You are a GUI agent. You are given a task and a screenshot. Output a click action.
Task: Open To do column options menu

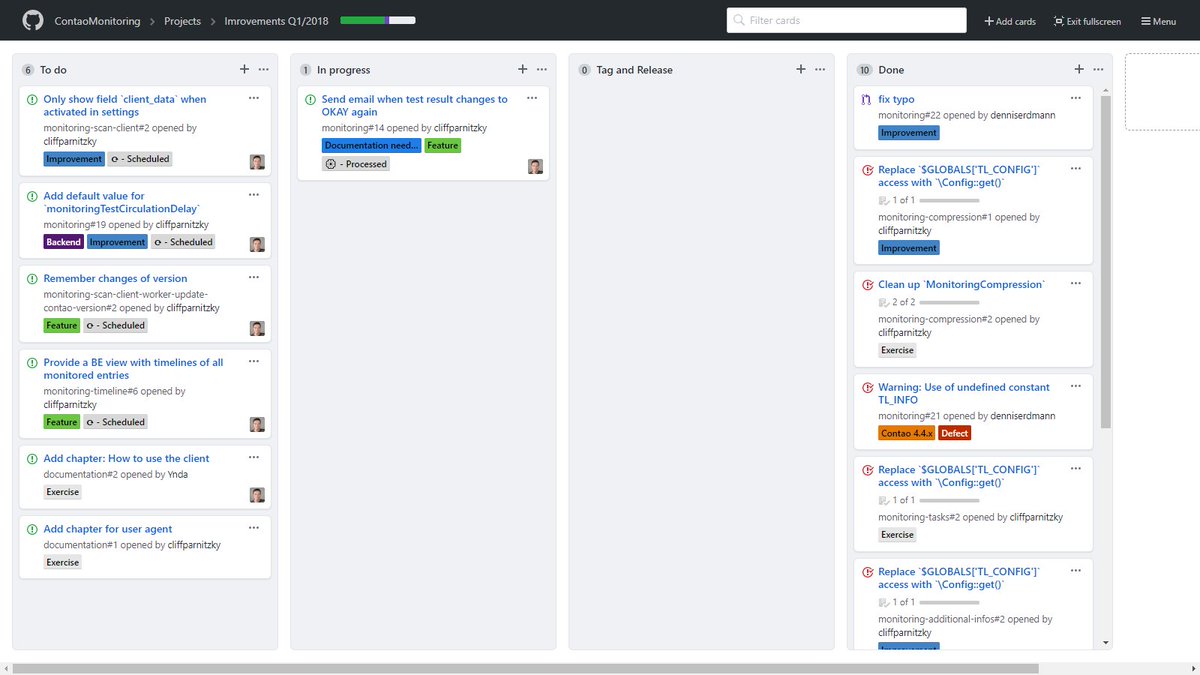click(x=263, y=69)
